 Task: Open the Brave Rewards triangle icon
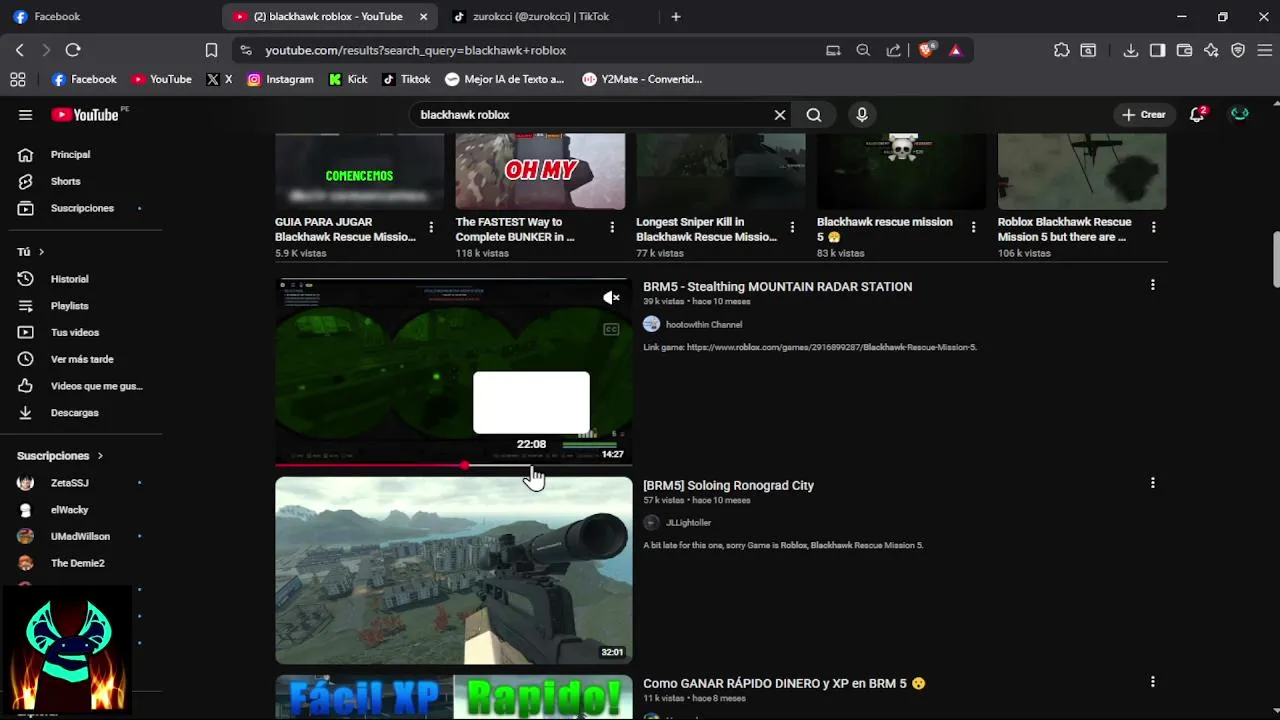click(x=956, y=50)
